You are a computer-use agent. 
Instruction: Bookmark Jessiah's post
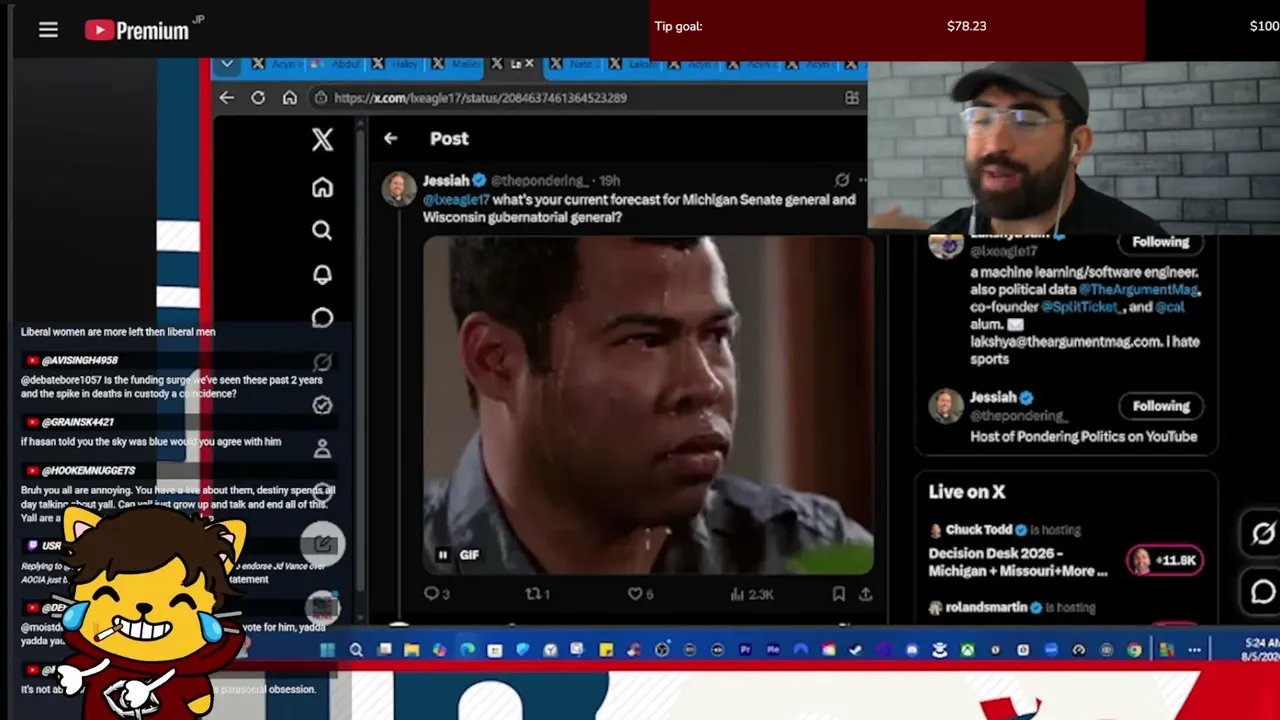coord(839,594)
